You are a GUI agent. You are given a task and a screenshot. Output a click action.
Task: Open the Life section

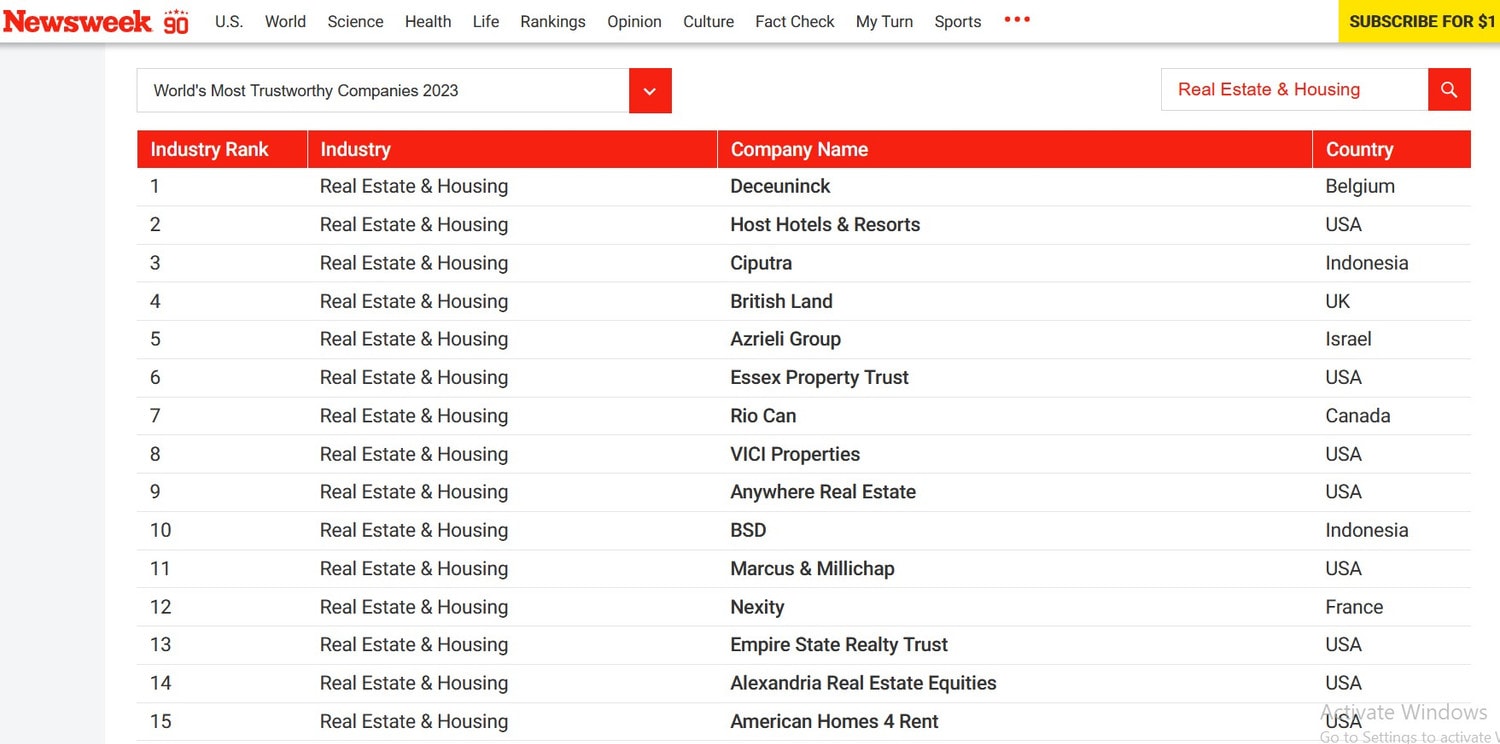click(486, 21)
